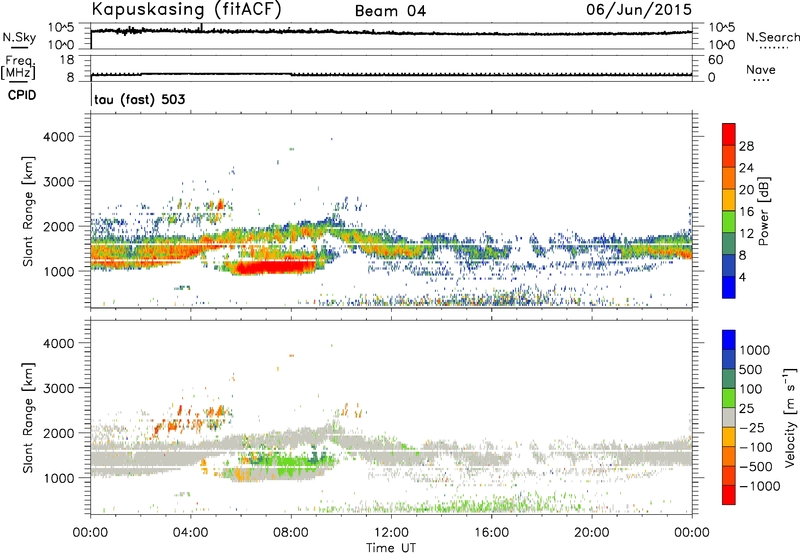Click the Velocity colorbar segment above 1000
800x554 pixels.
pyautogui.click(x=729, y=340)
